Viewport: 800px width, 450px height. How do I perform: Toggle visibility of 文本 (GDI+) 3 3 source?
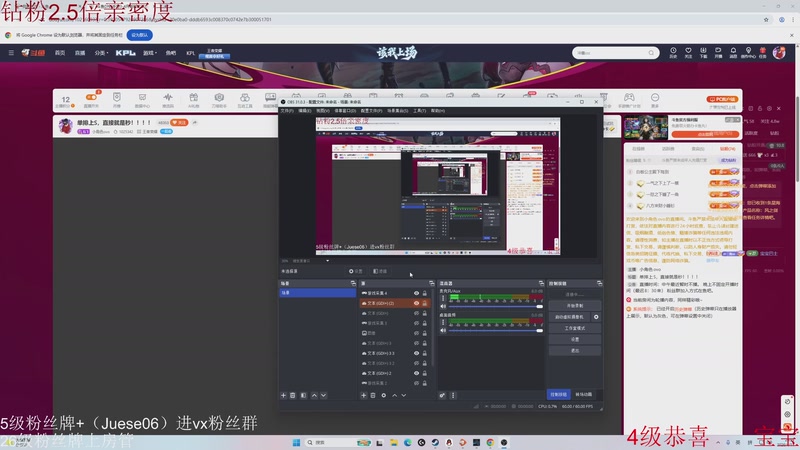(x=416, y=353)
